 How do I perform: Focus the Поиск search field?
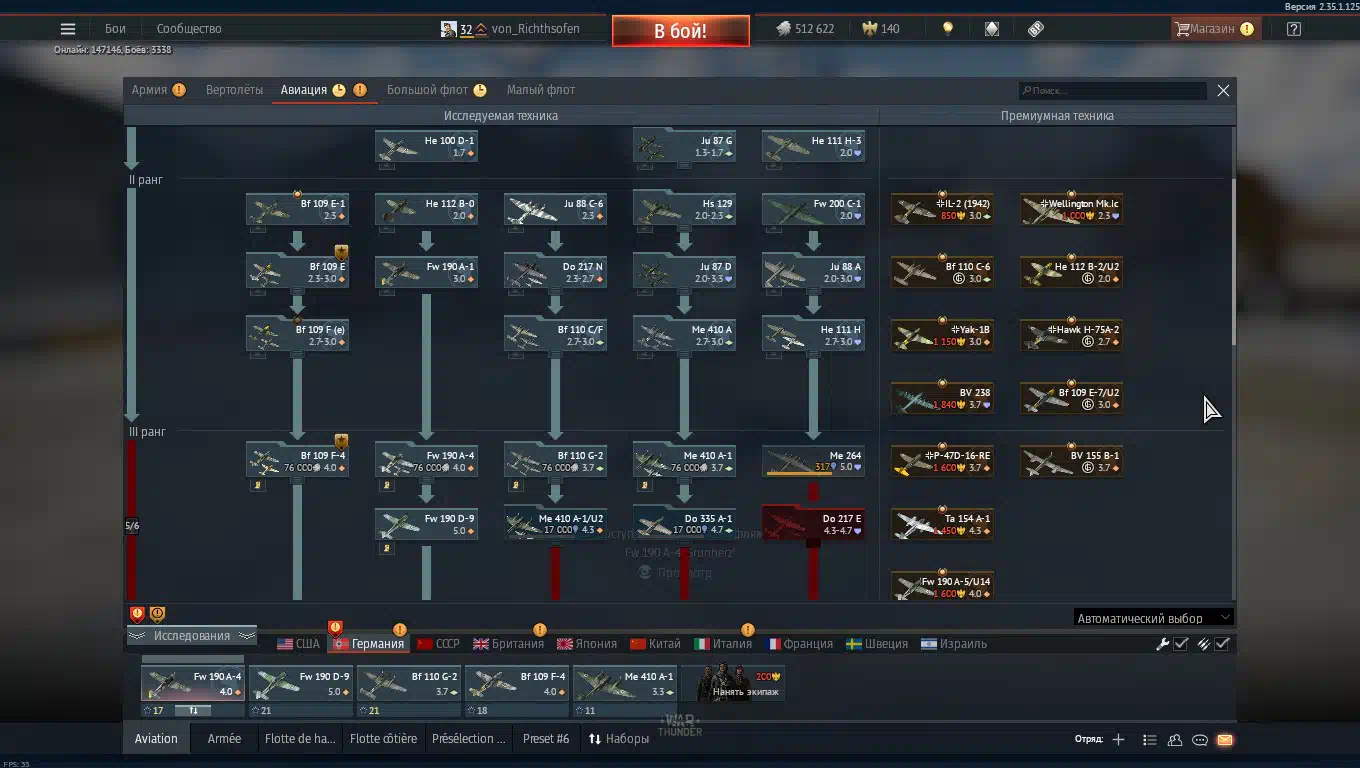coord(1113,91)
